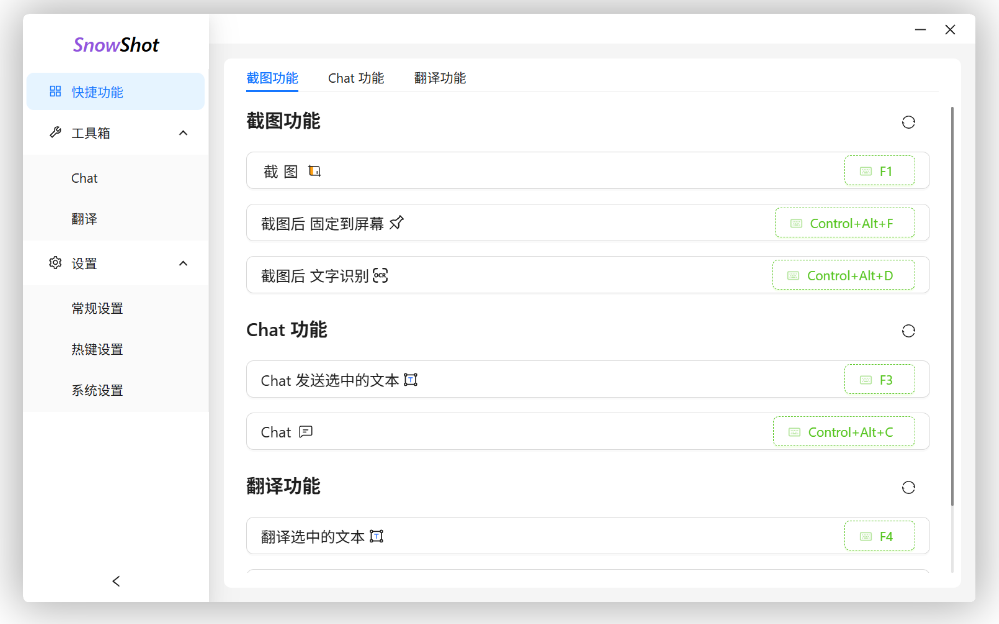Screen dimensions: 999x624
Task: Click the reset icon beside 截图功能 heading
Action: [x=908, y=122]
